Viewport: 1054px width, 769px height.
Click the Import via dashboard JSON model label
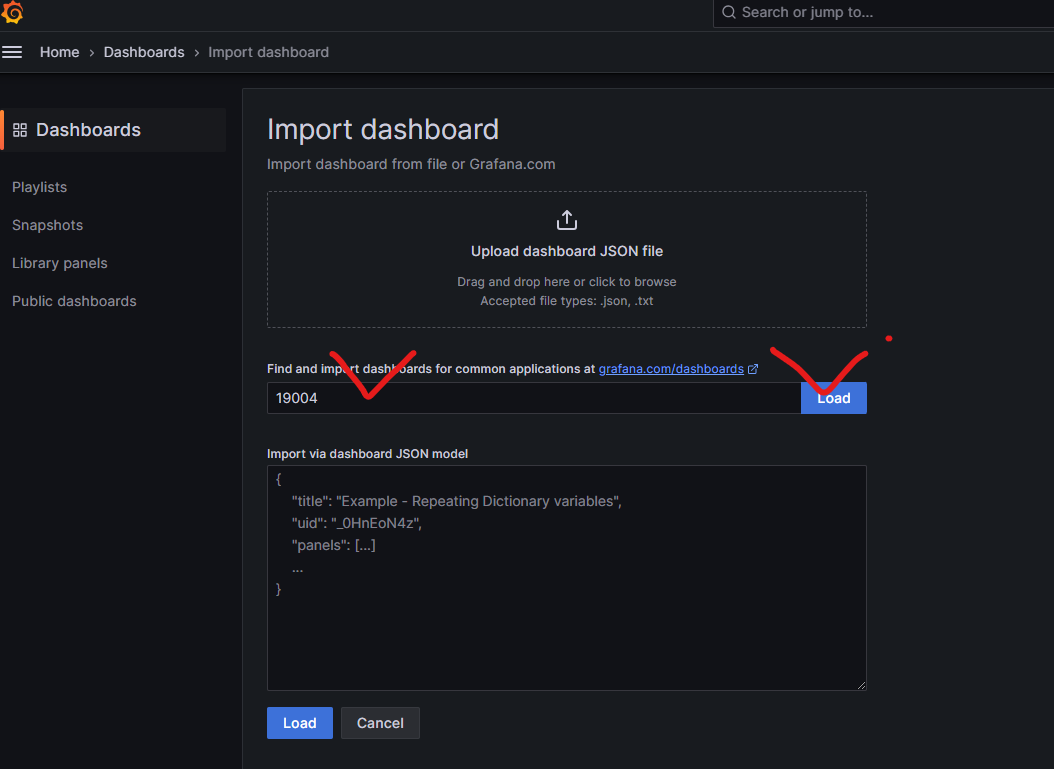click(x=367, y=454)
